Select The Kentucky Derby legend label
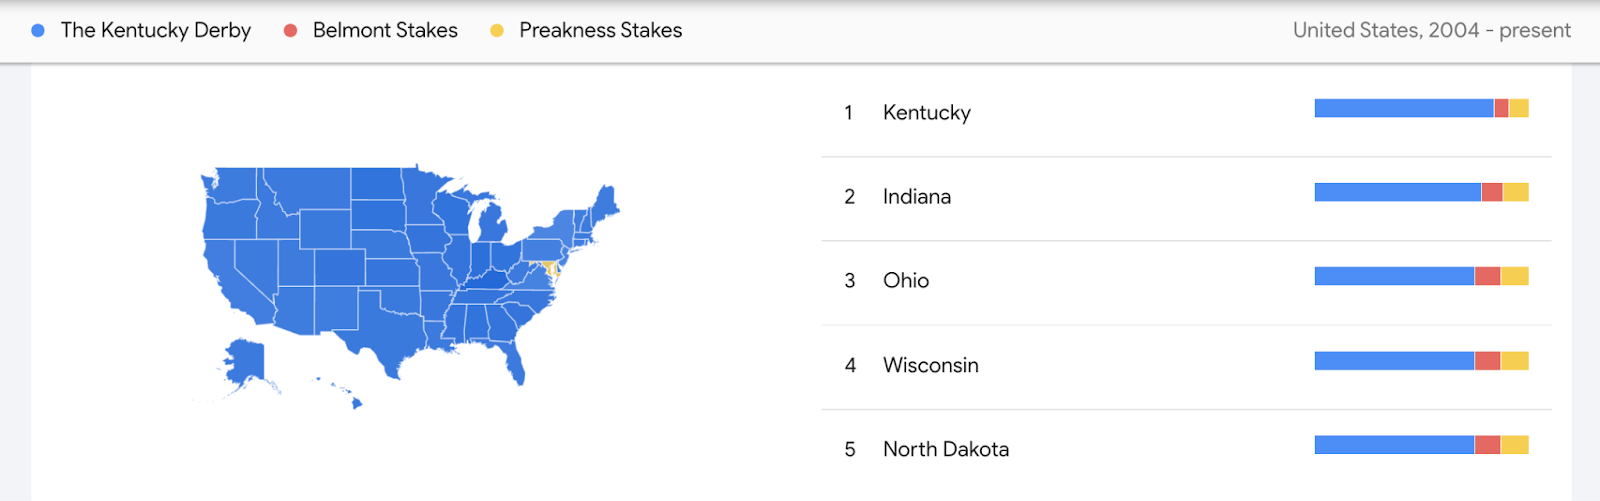Screen dimensions: 1600x501 (156, 30)
